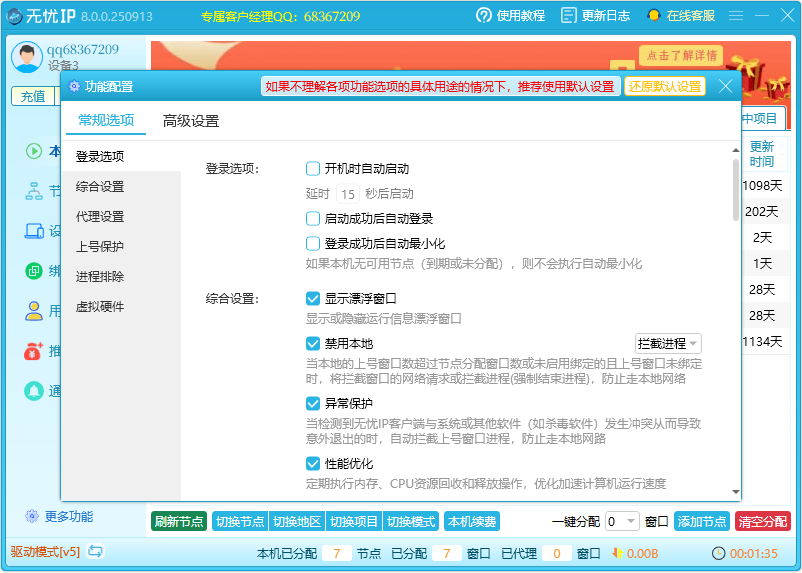The width and height of the screenshot is (802, 573).
Task: Click scrollbar up arrow in settings dialog
Action: (736, 150)
